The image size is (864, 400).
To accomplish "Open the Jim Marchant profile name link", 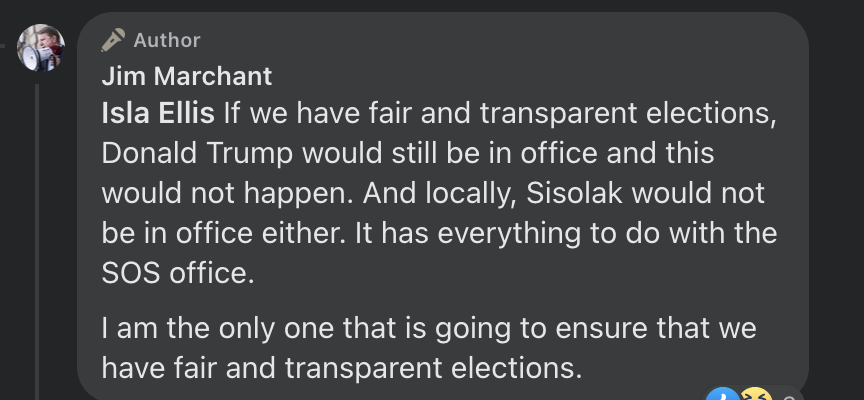I will pos(187,76).
